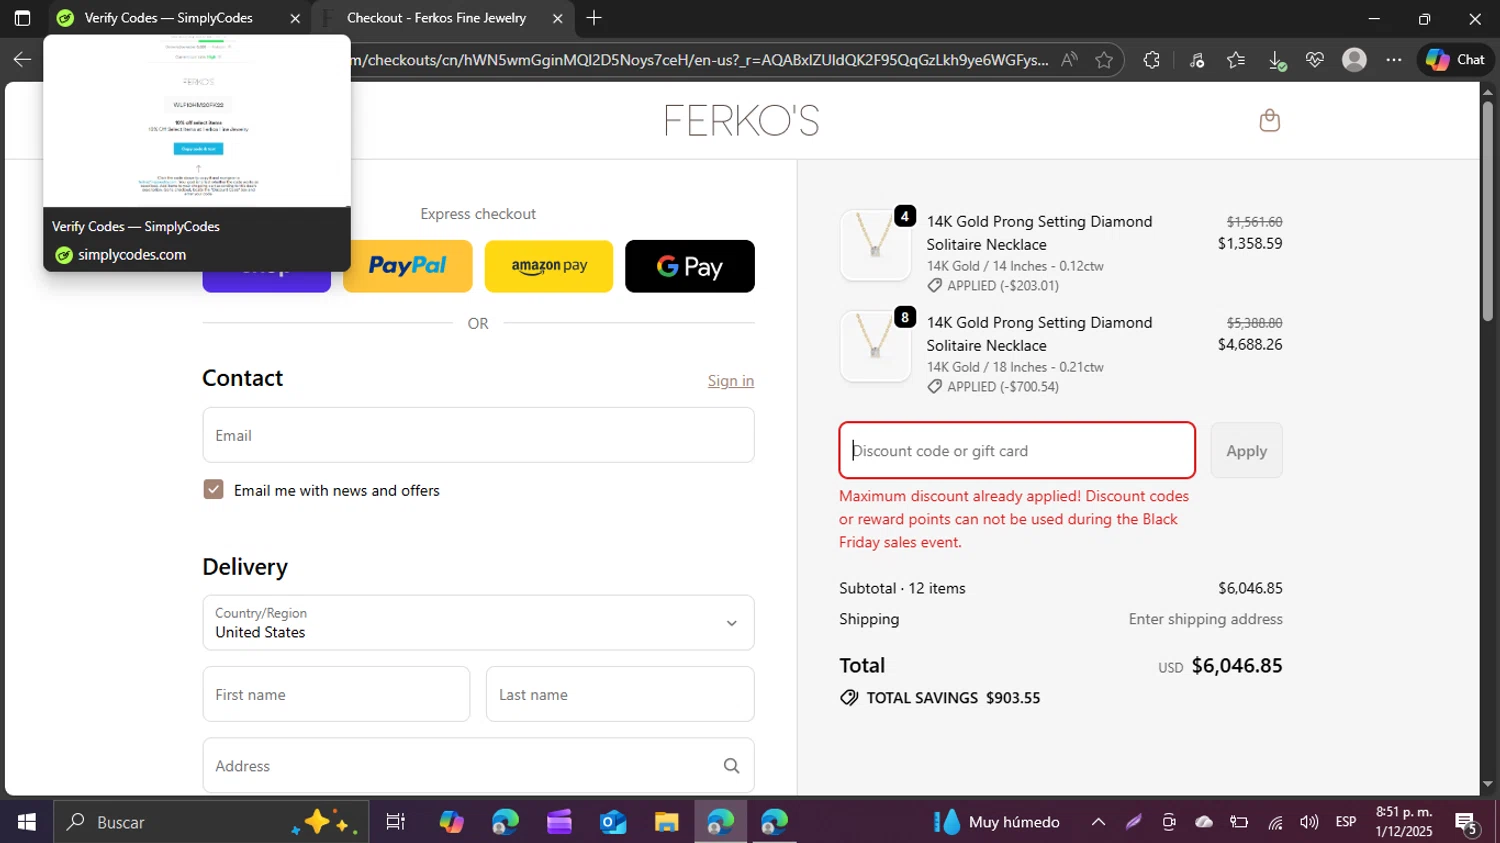
Task: Switch to Verify Codes — SimplyCodes tab
Action: (x=168, y=18)
